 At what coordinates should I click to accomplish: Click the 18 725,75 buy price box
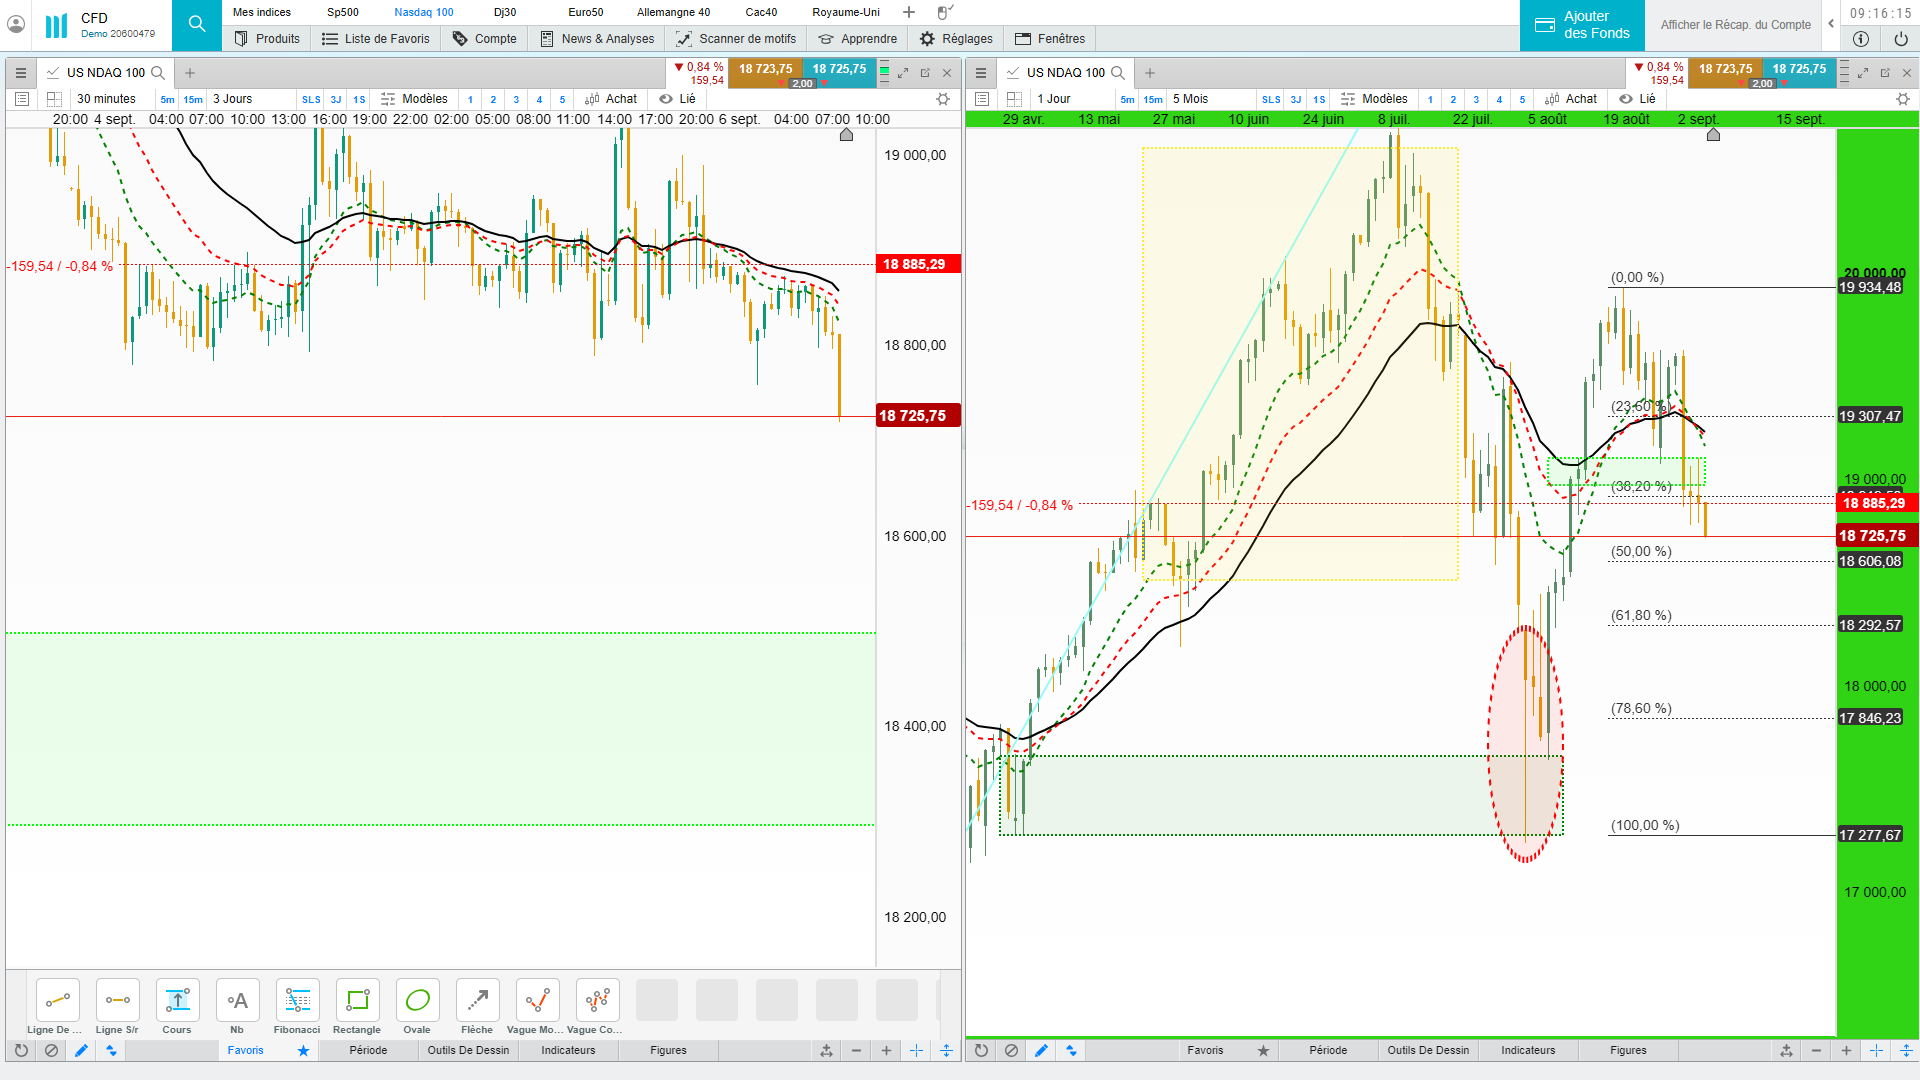tap(839, 69)
